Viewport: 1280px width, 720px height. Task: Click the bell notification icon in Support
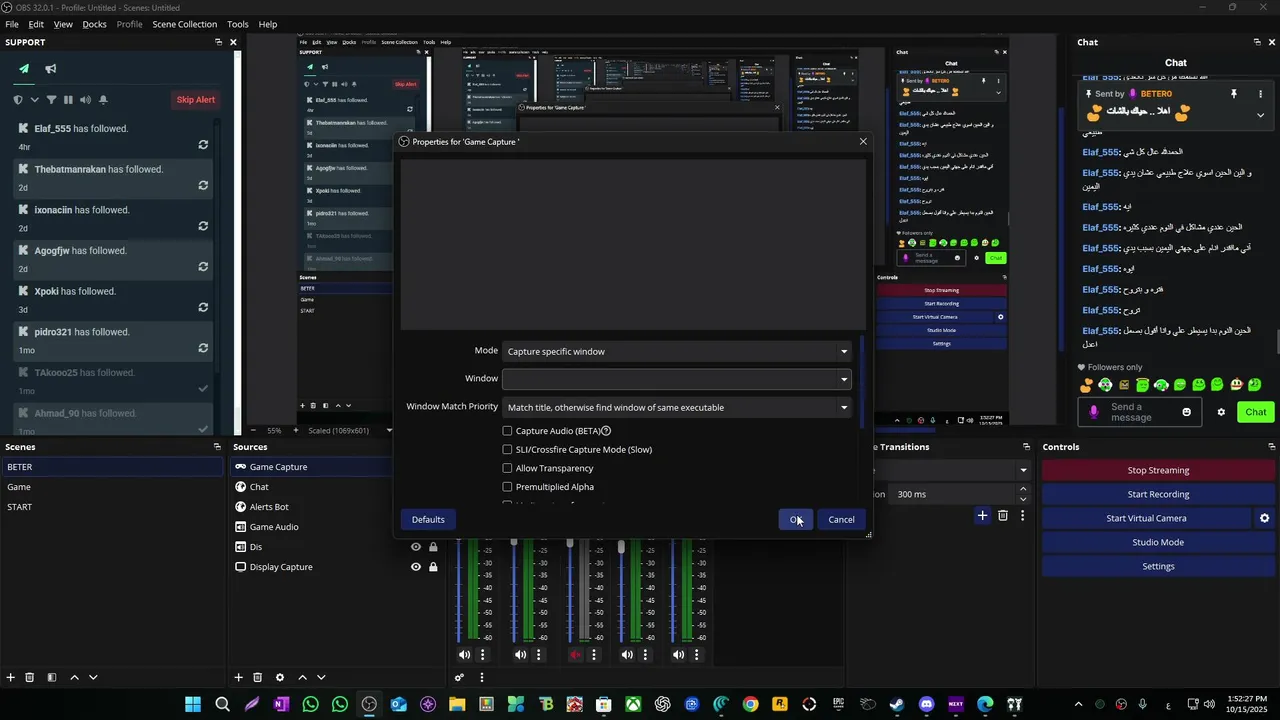(103, 100)
